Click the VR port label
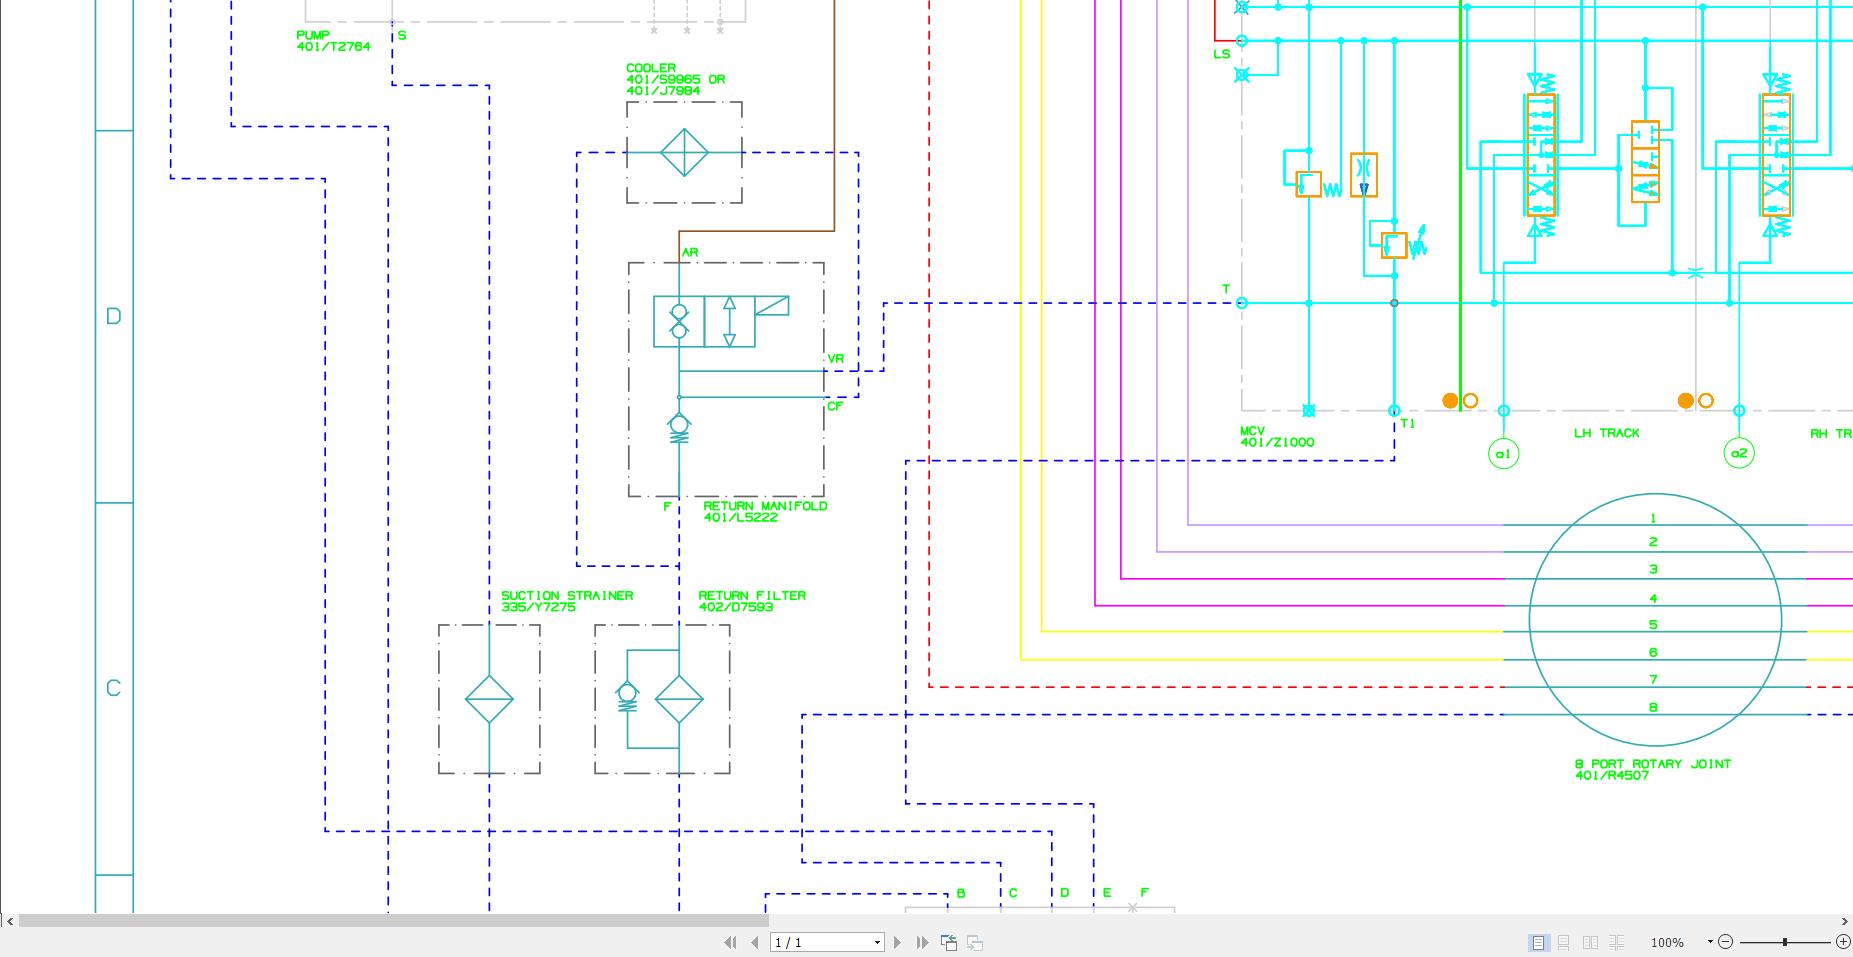The image size is (1853, 957). pos(836,358)
